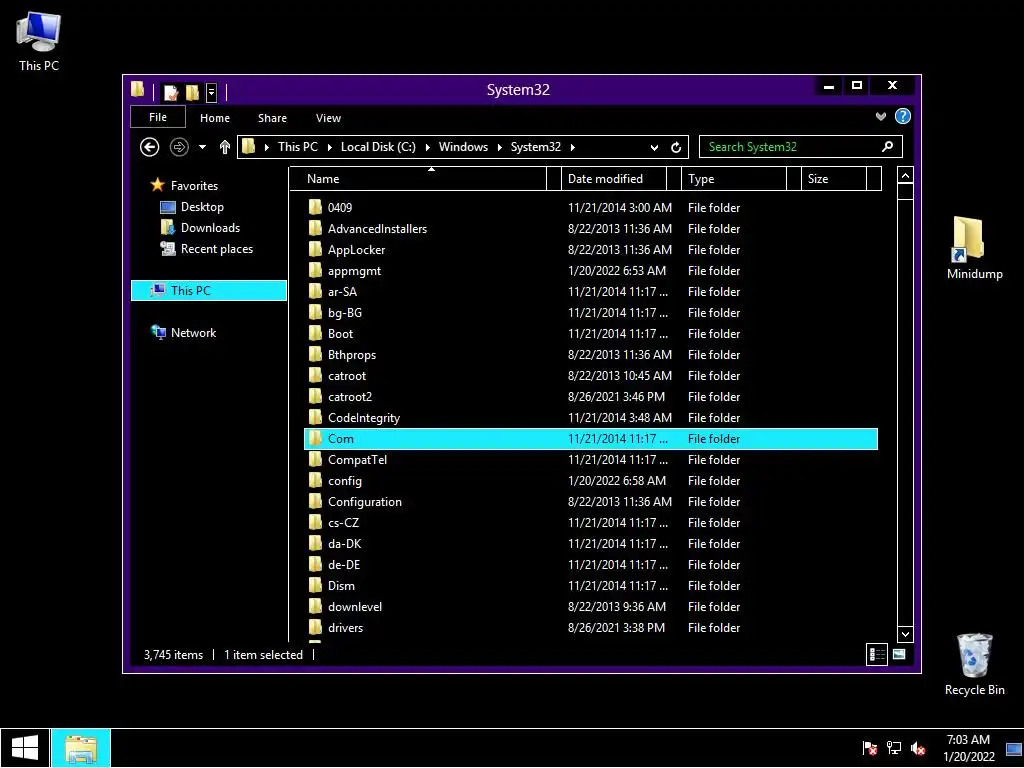Click System32 in the address breadcrumb
Image resolution: width=1024 pixels, height=768 pixels.
[536, 147]
